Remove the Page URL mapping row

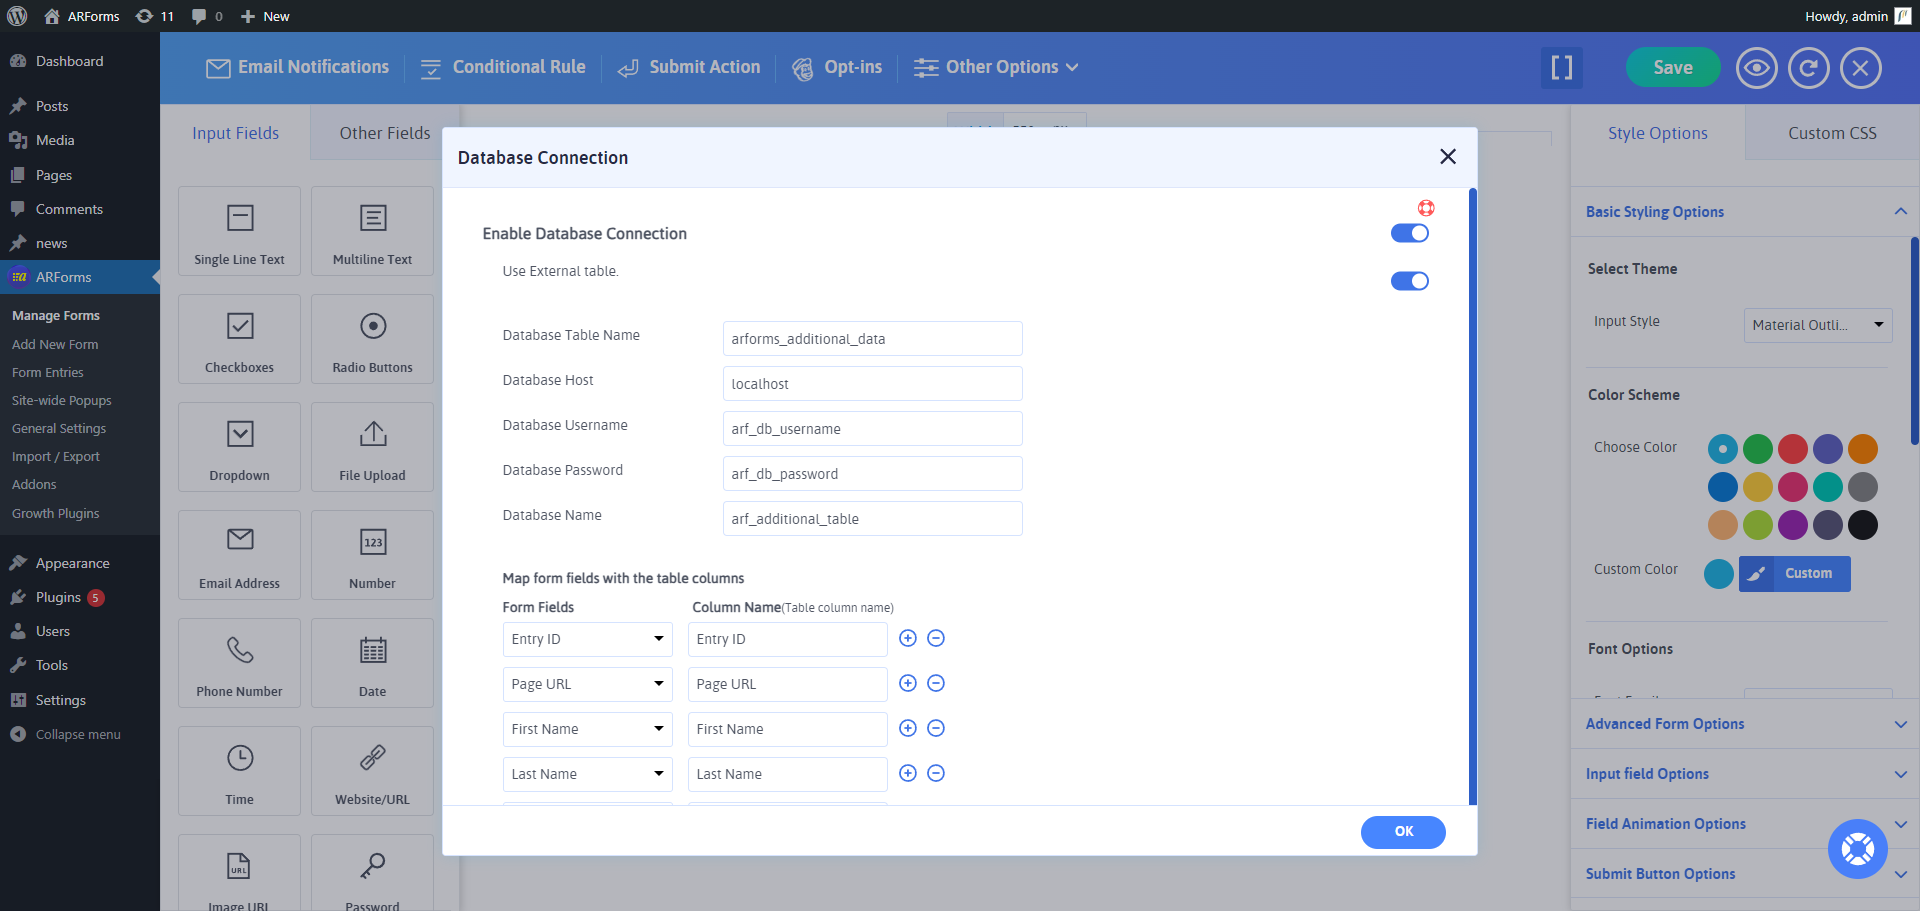coord(936,683)
